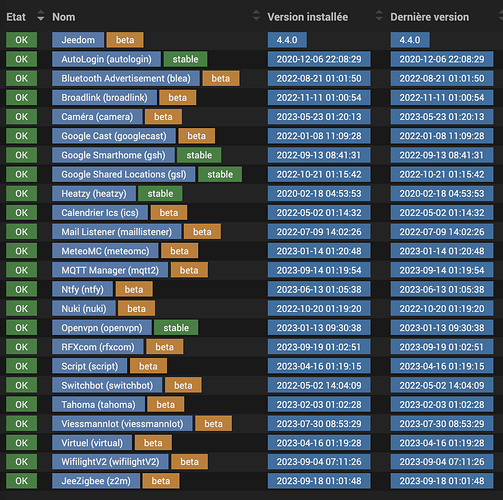
Task: Select MQTT Manager (mqtt2) label
Action: (x=110, y=270)
